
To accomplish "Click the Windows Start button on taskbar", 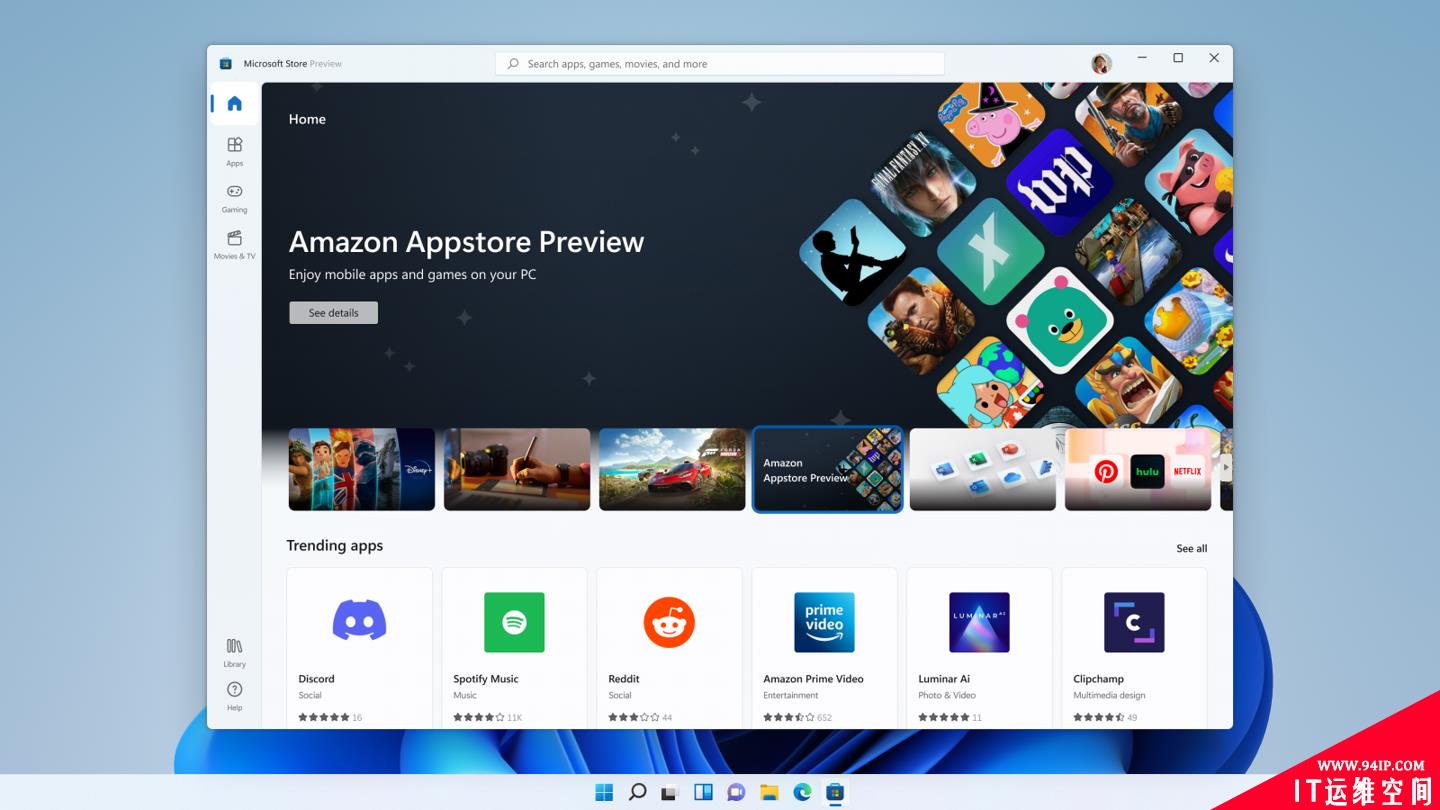I will 604,792.
